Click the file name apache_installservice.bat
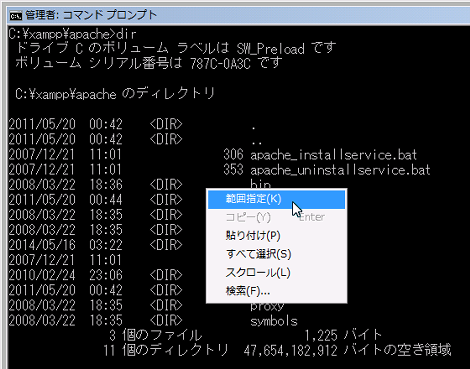 [334, 155]
